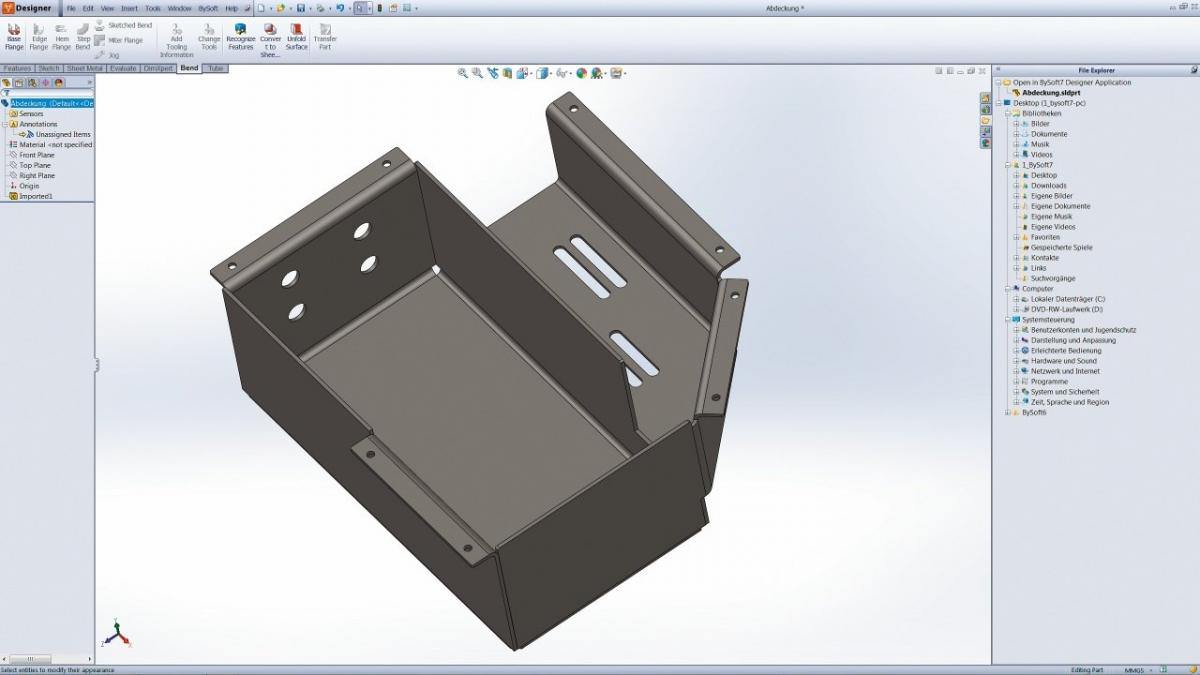
Task: Open the Evaluate tab
Action: pos(124,69)
